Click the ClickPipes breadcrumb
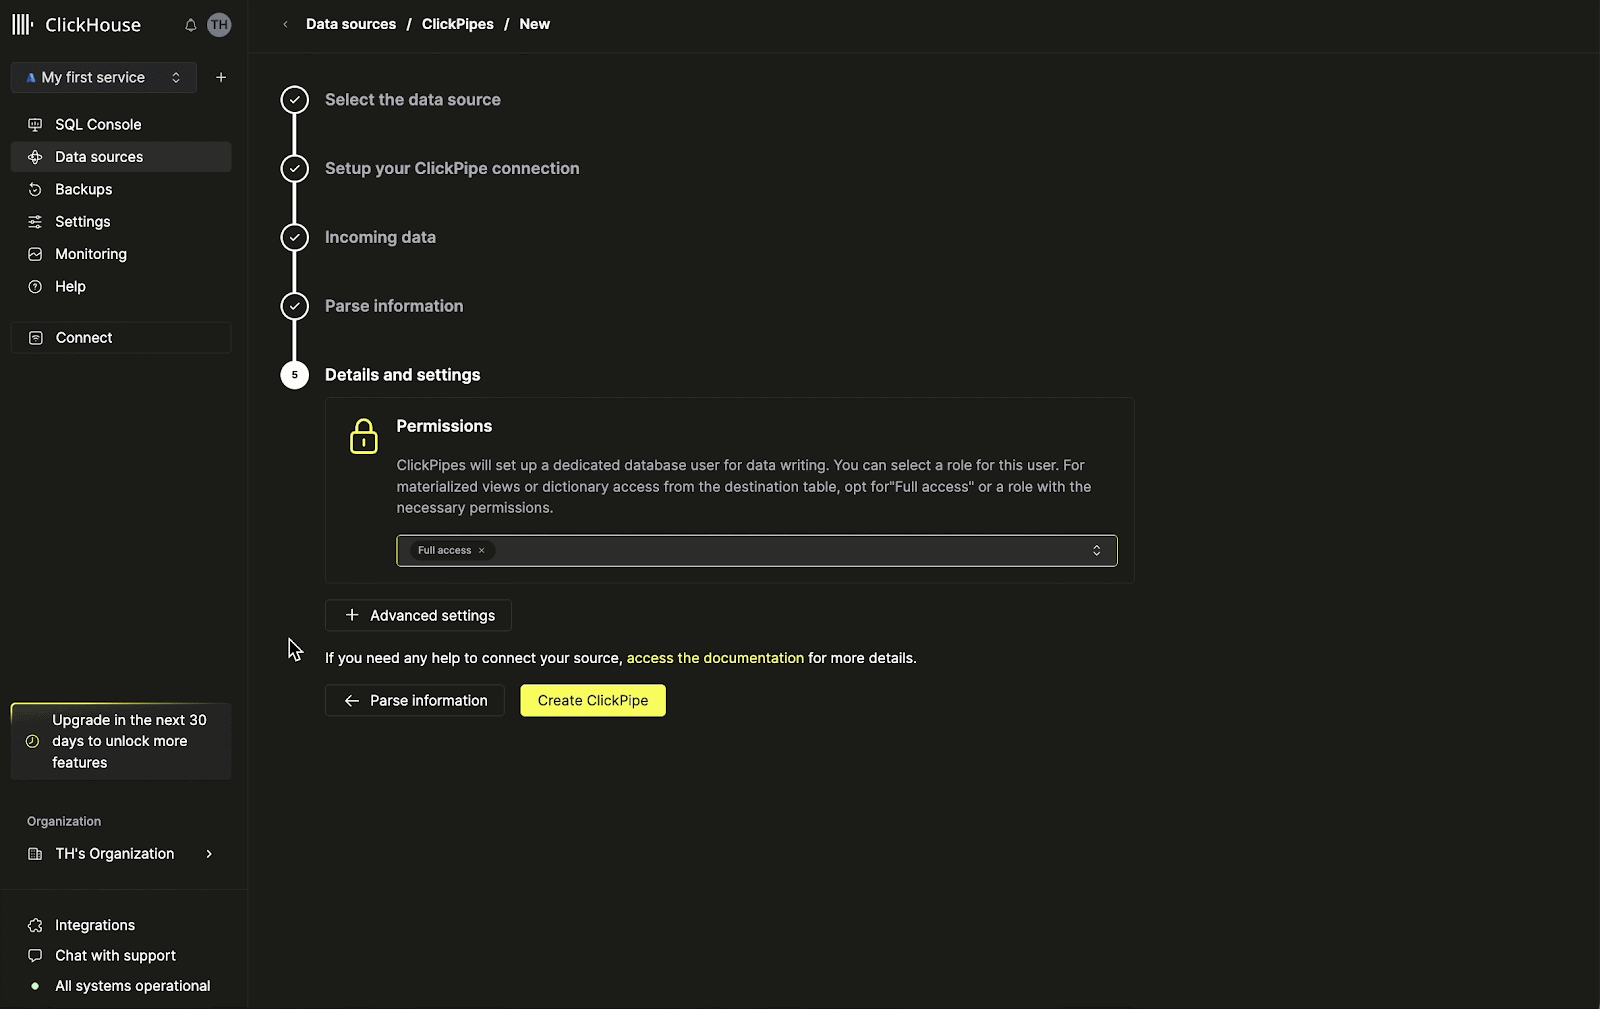 pos(457,24)
